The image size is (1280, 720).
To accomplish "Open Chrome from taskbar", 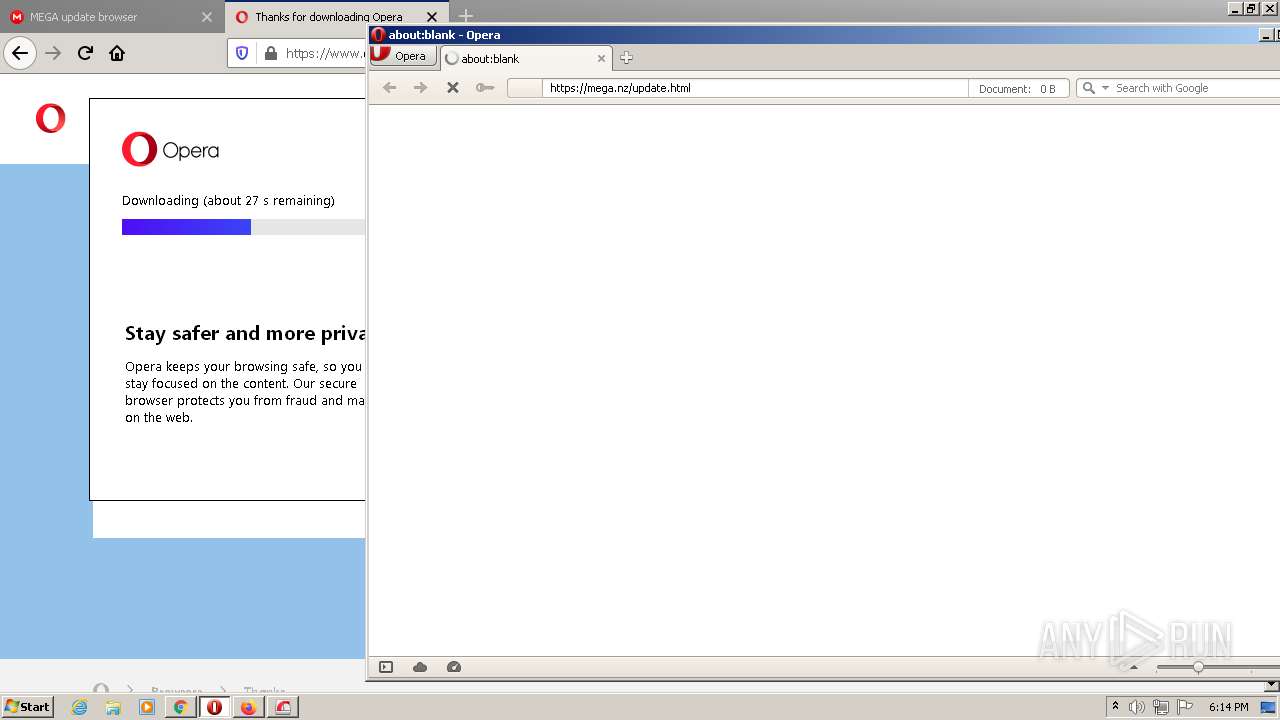I will tap(180, 707).
